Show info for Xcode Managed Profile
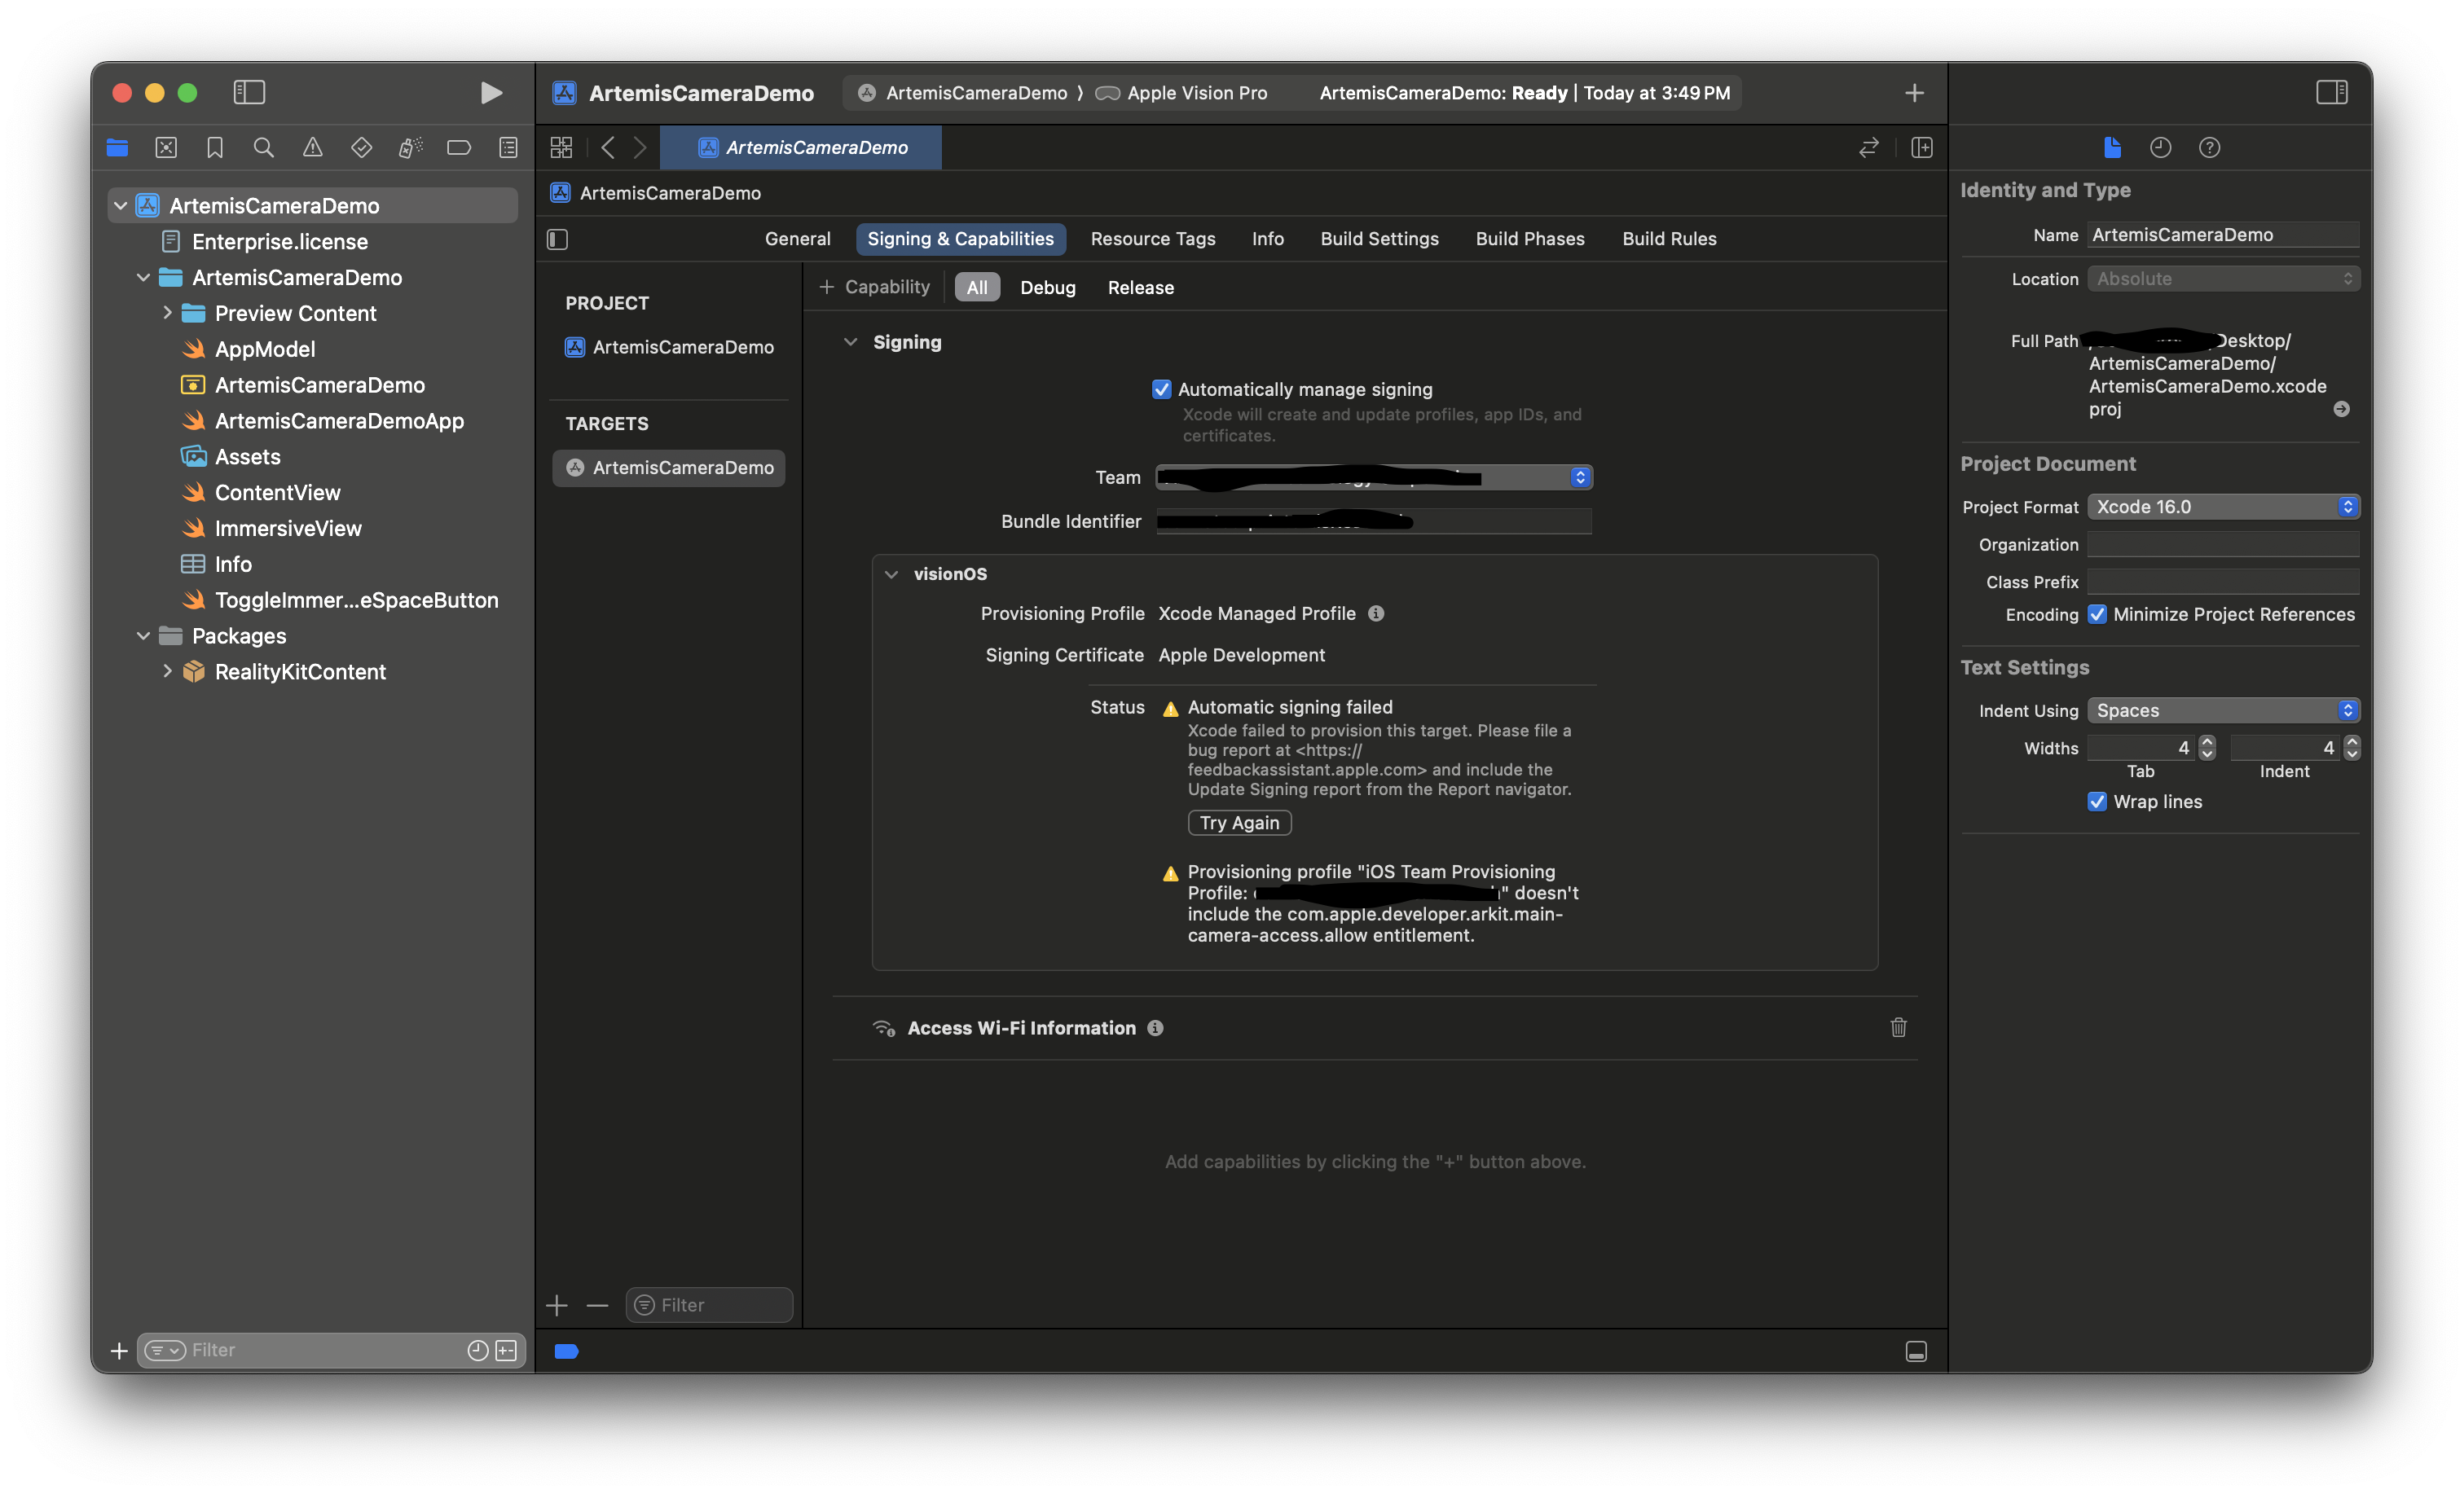The width and height of the screenshot is (2464, 1494). (1376, 614)
